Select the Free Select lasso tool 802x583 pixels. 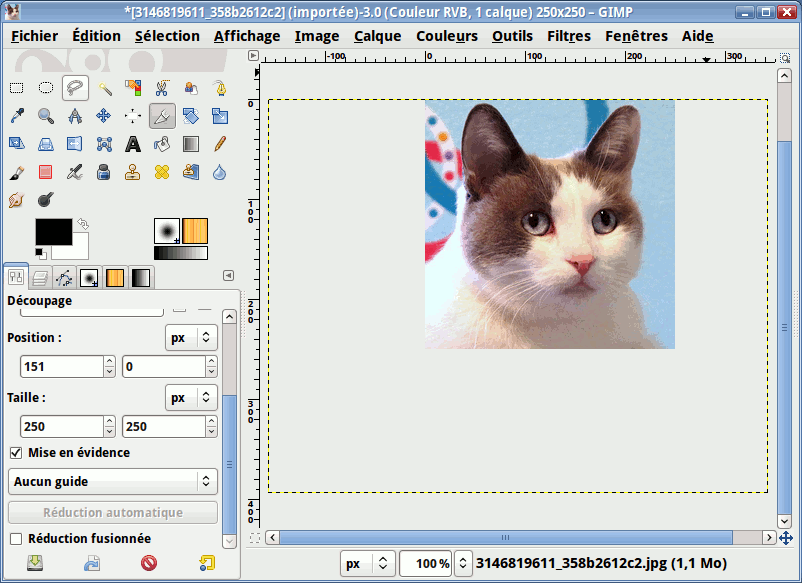[74, 88]
